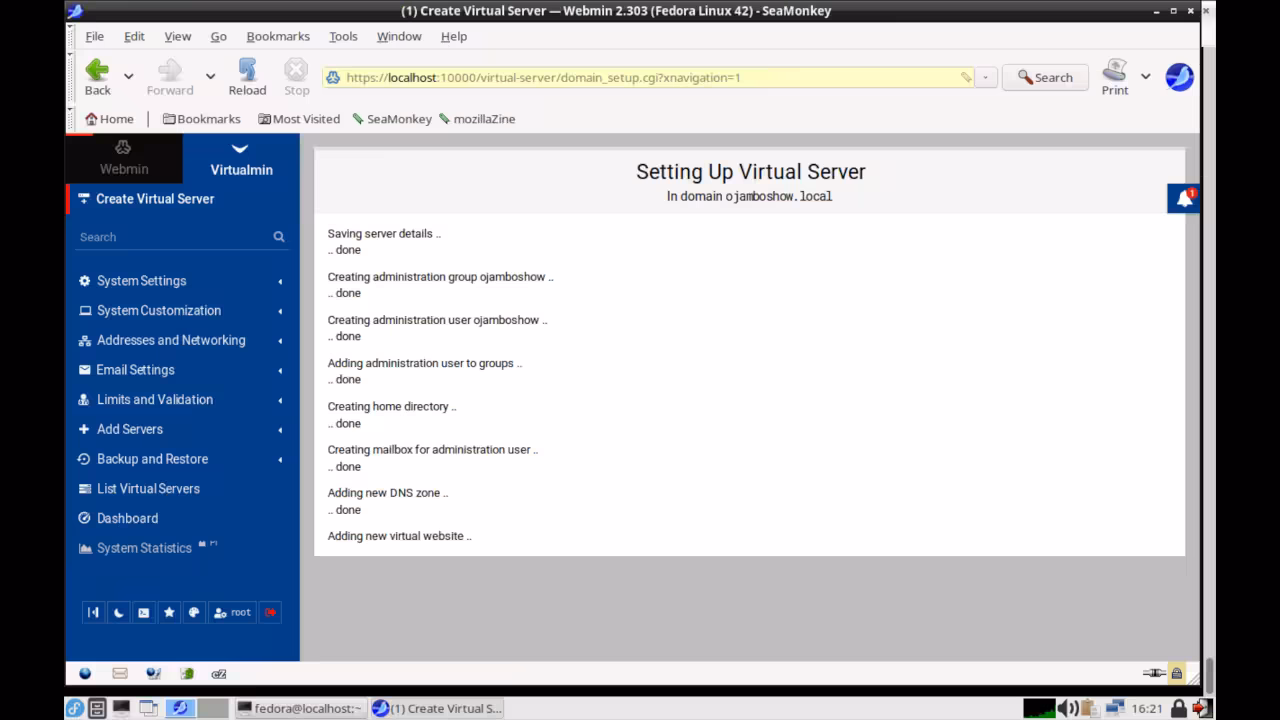Screen dimensions: 1280x720
Task: Expand Addresses and Networking section
Action: point(182,340)
